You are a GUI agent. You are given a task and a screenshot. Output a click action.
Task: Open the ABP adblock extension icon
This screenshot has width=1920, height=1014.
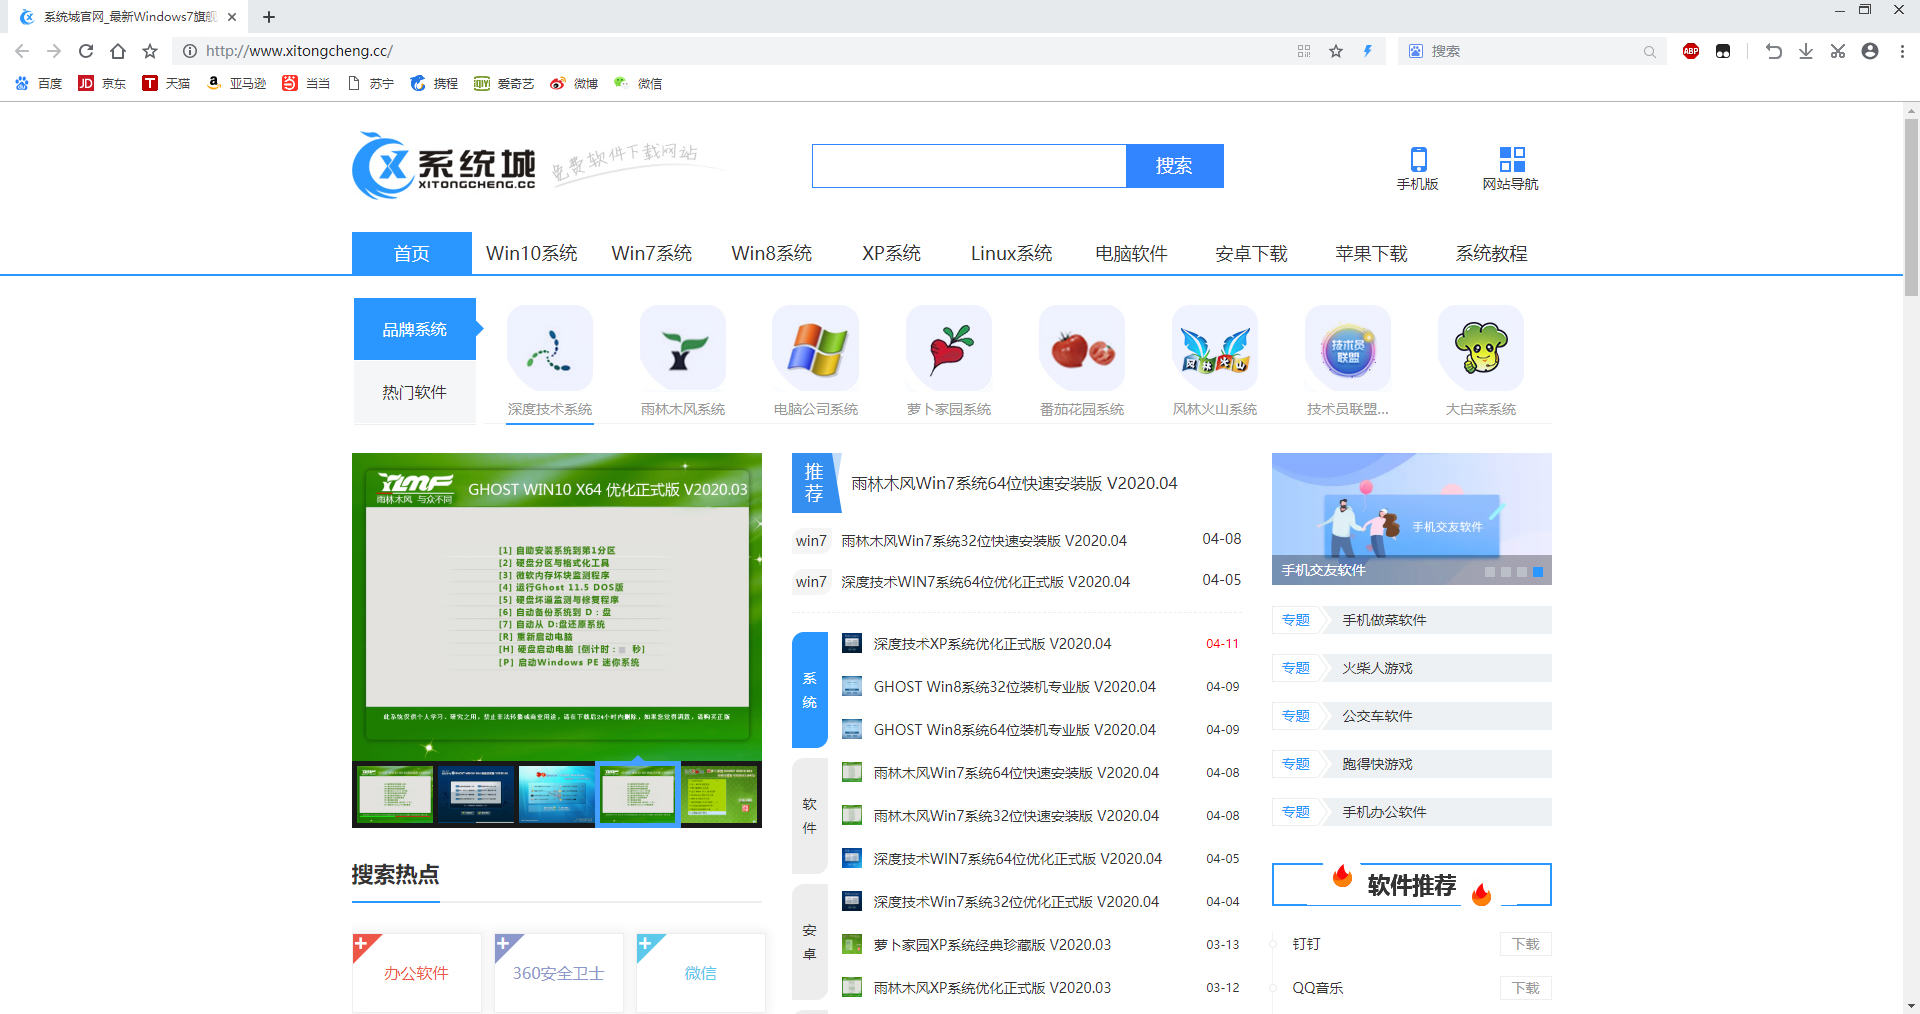(x=1691, y=51)
